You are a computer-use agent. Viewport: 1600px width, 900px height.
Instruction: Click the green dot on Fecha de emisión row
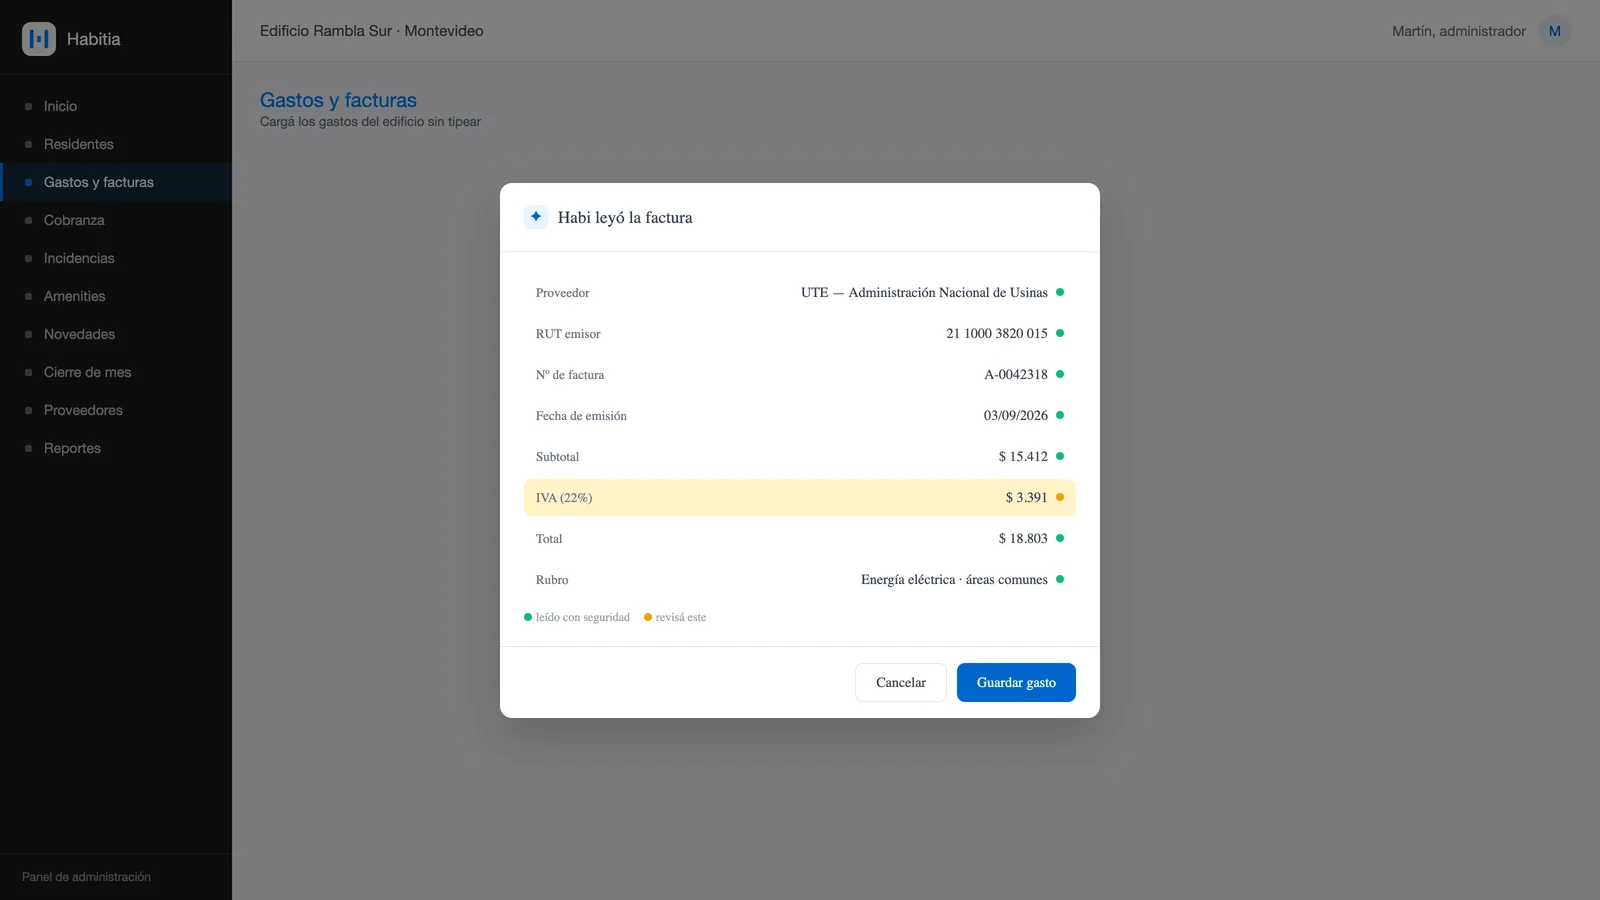point(1060,415)
